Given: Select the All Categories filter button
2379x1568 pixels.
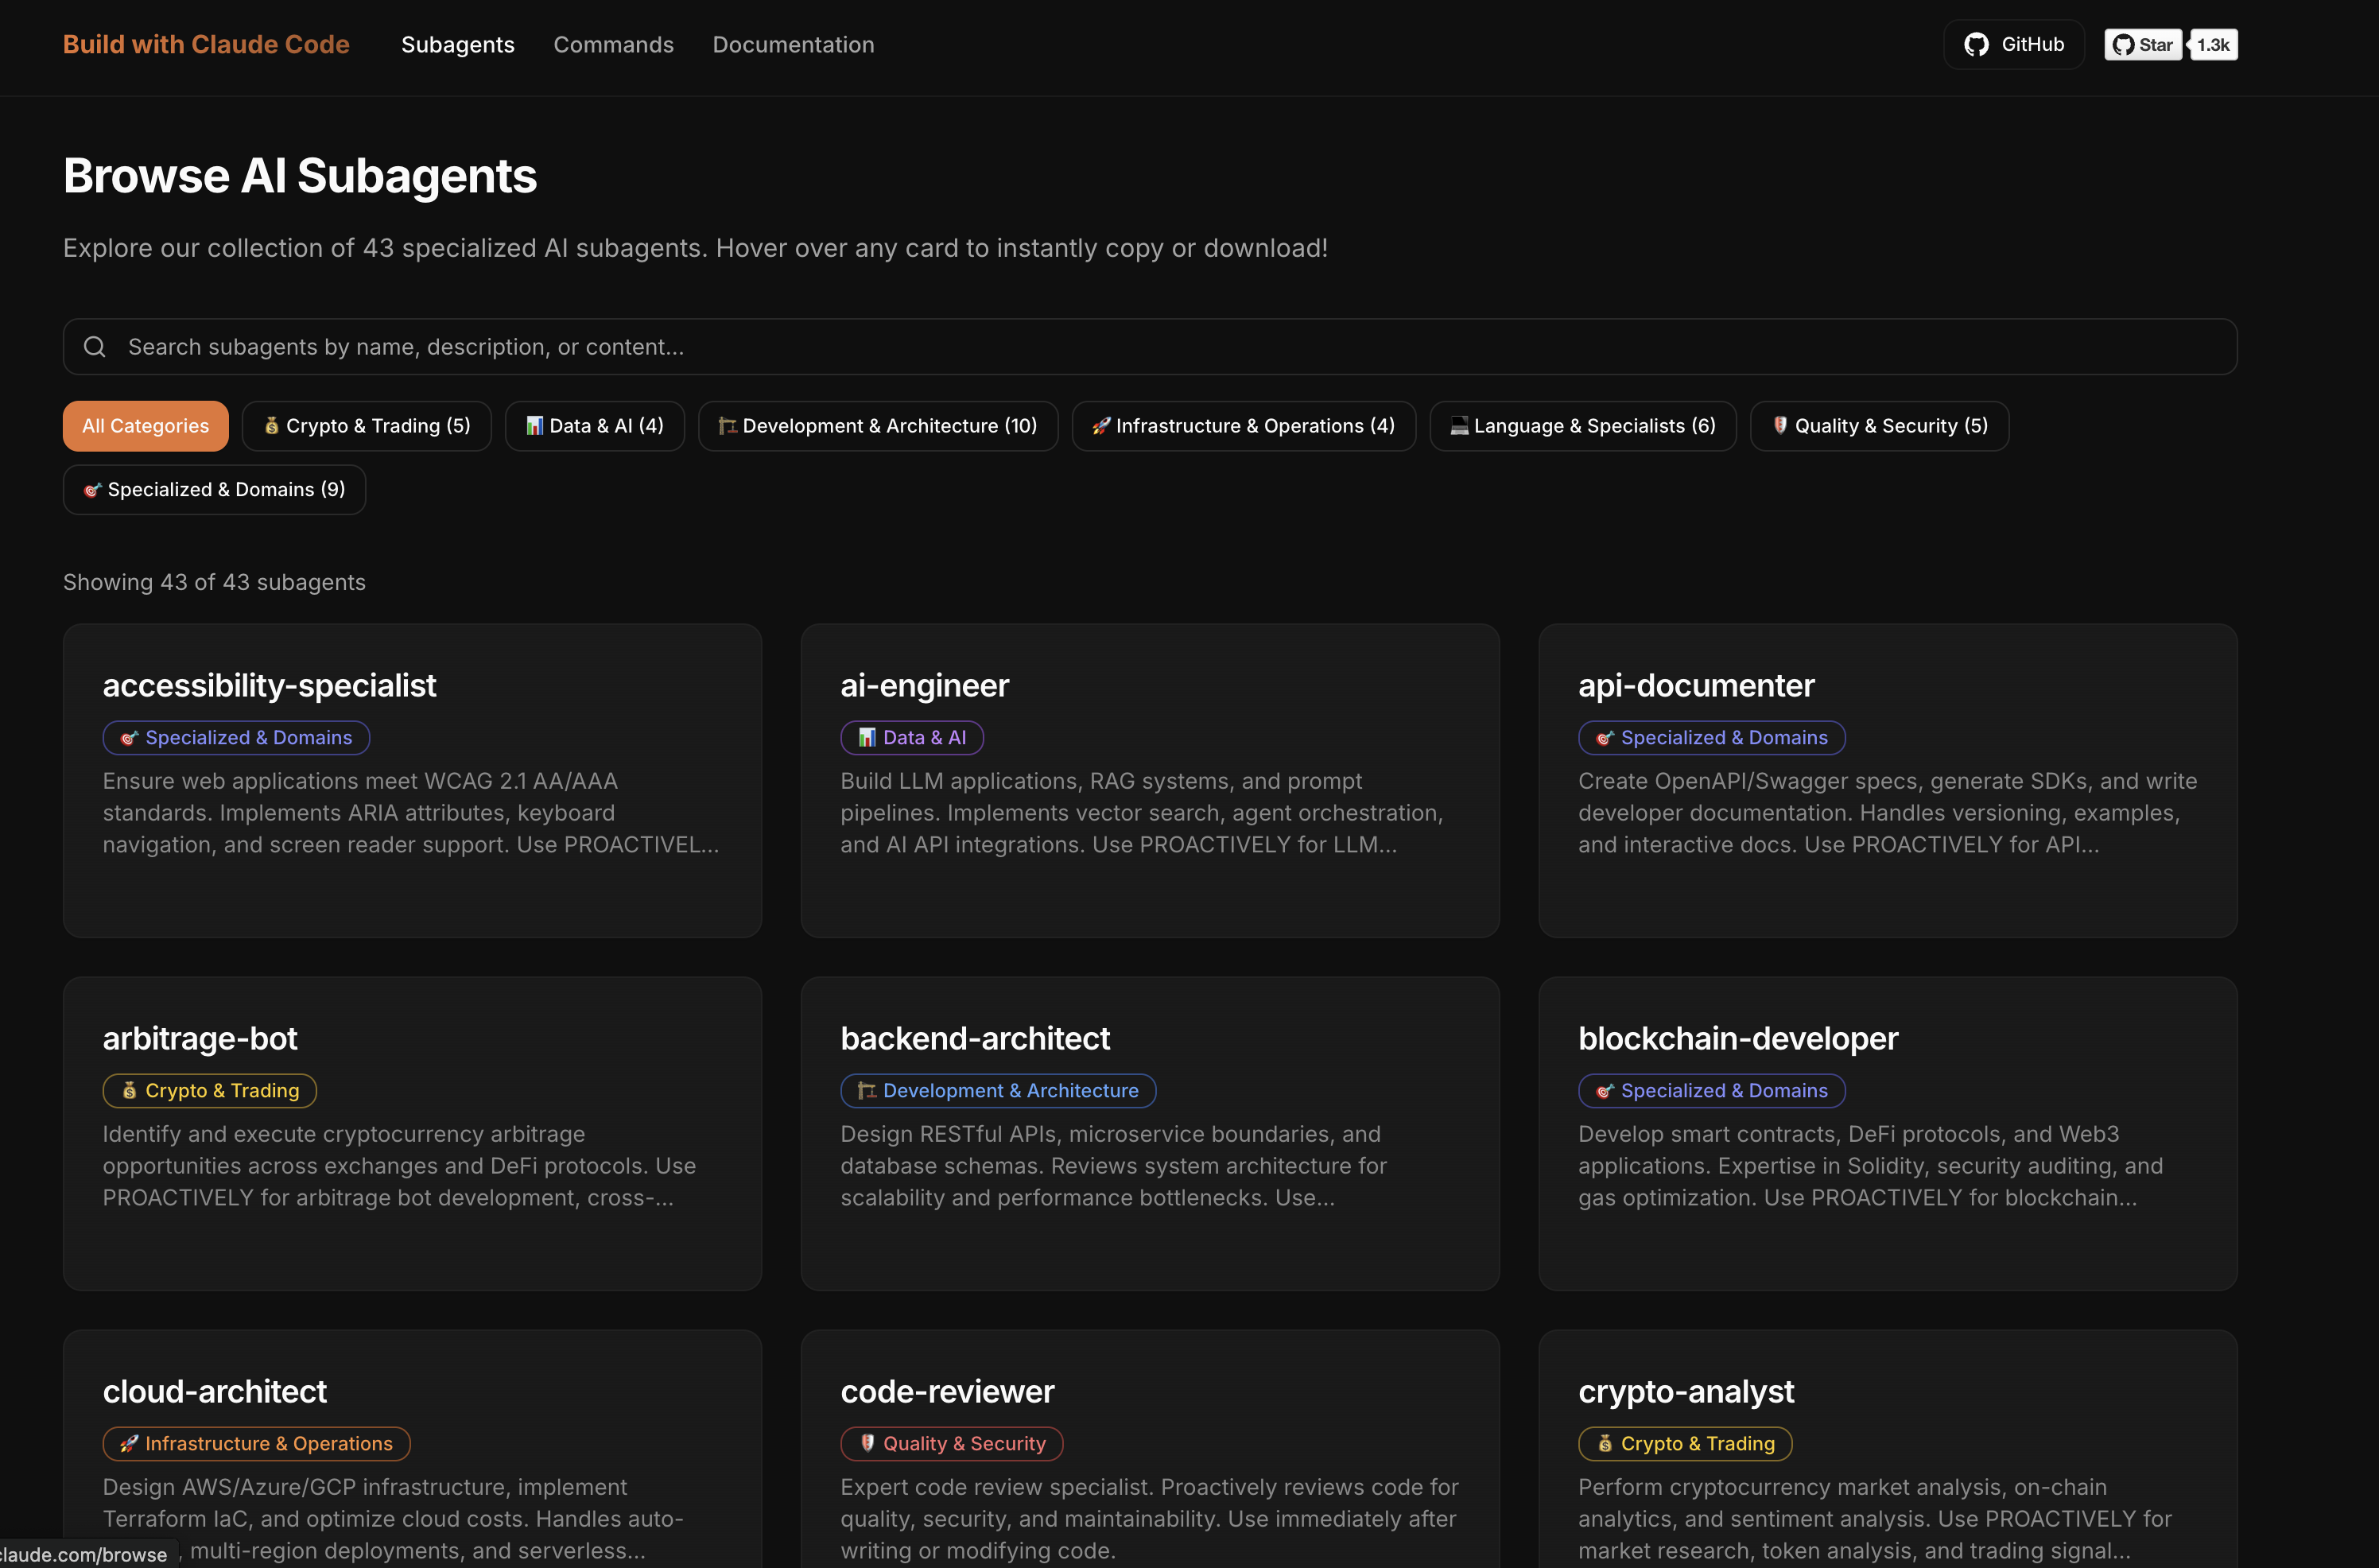Looking at the screenshot, I should pos(145,426).
